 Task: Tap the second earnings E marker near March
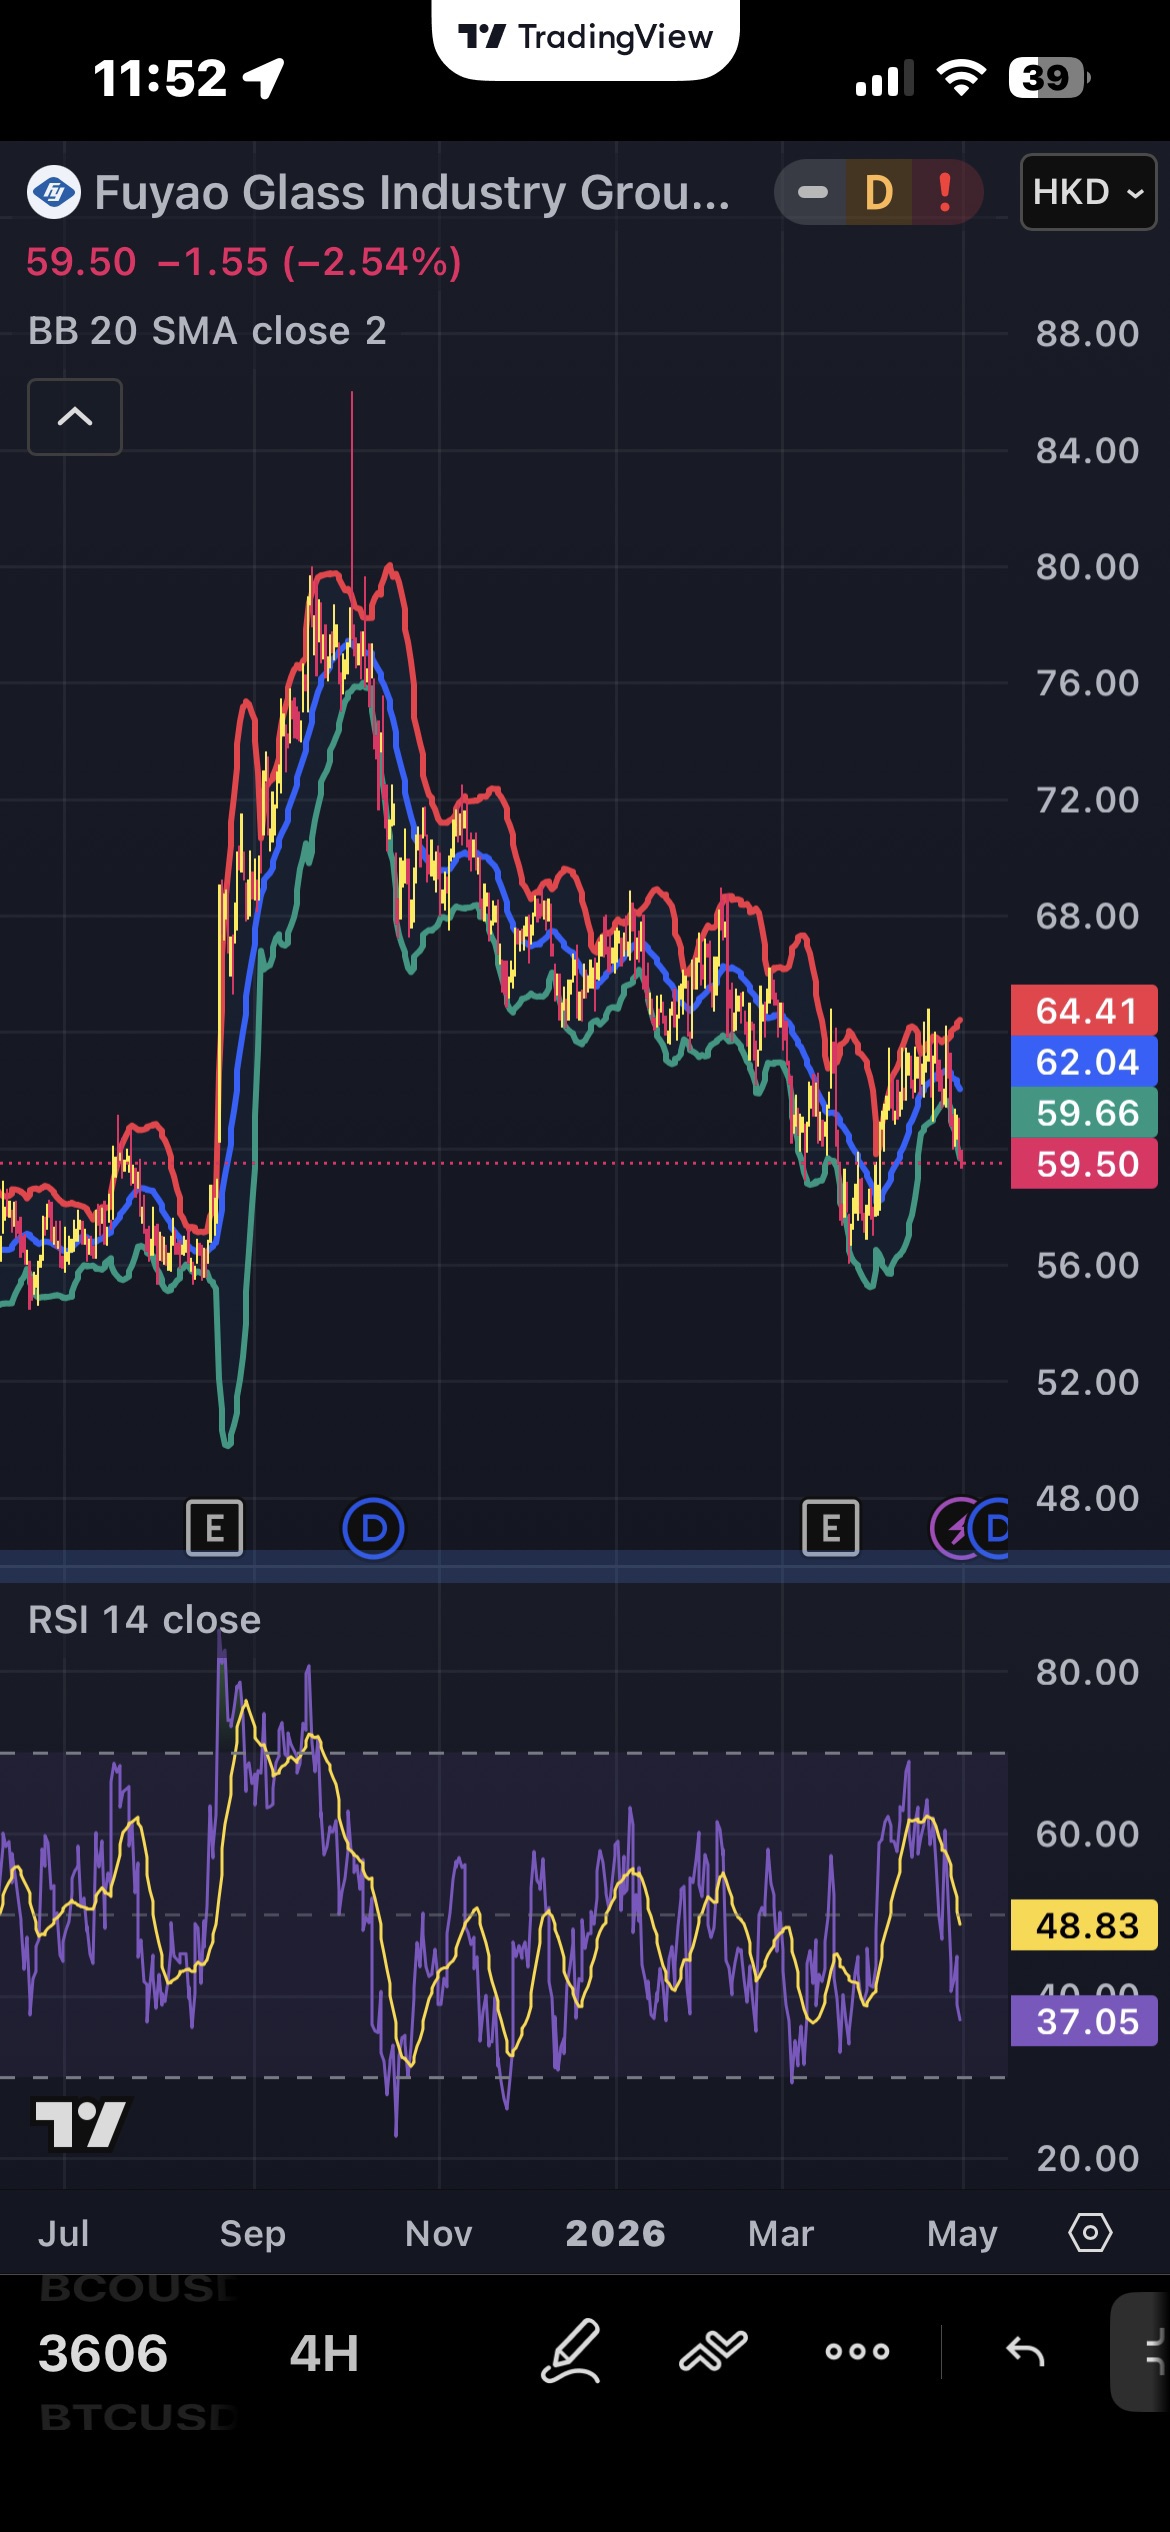(x=831, y=1528)
